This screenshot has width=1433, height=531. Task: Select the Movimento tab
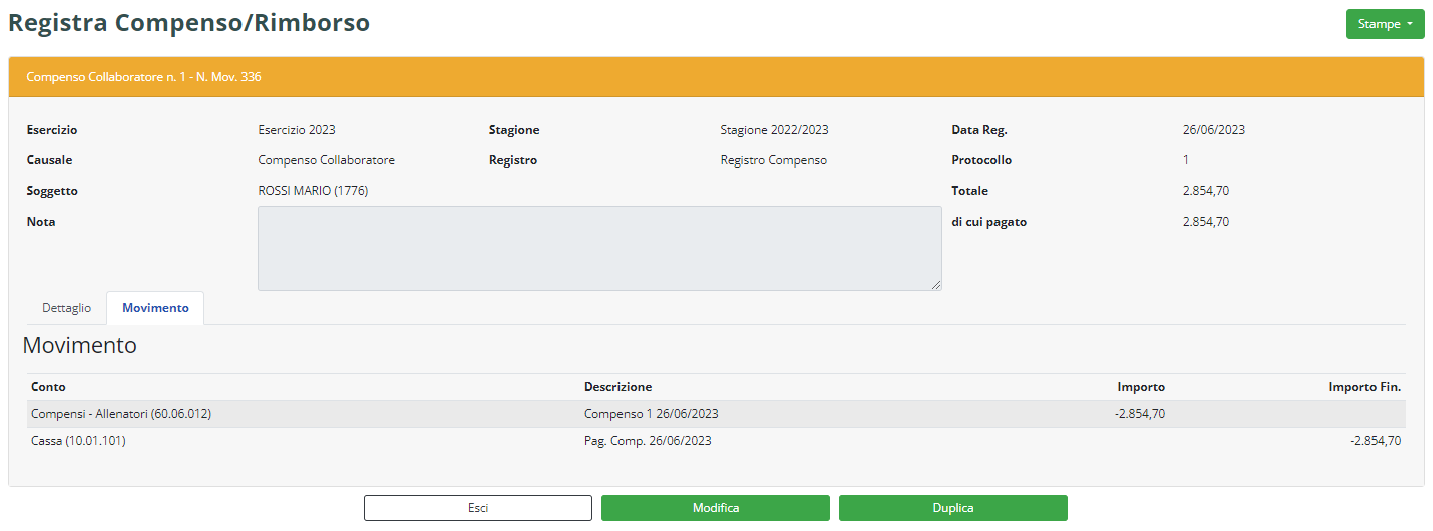[155, 308]
